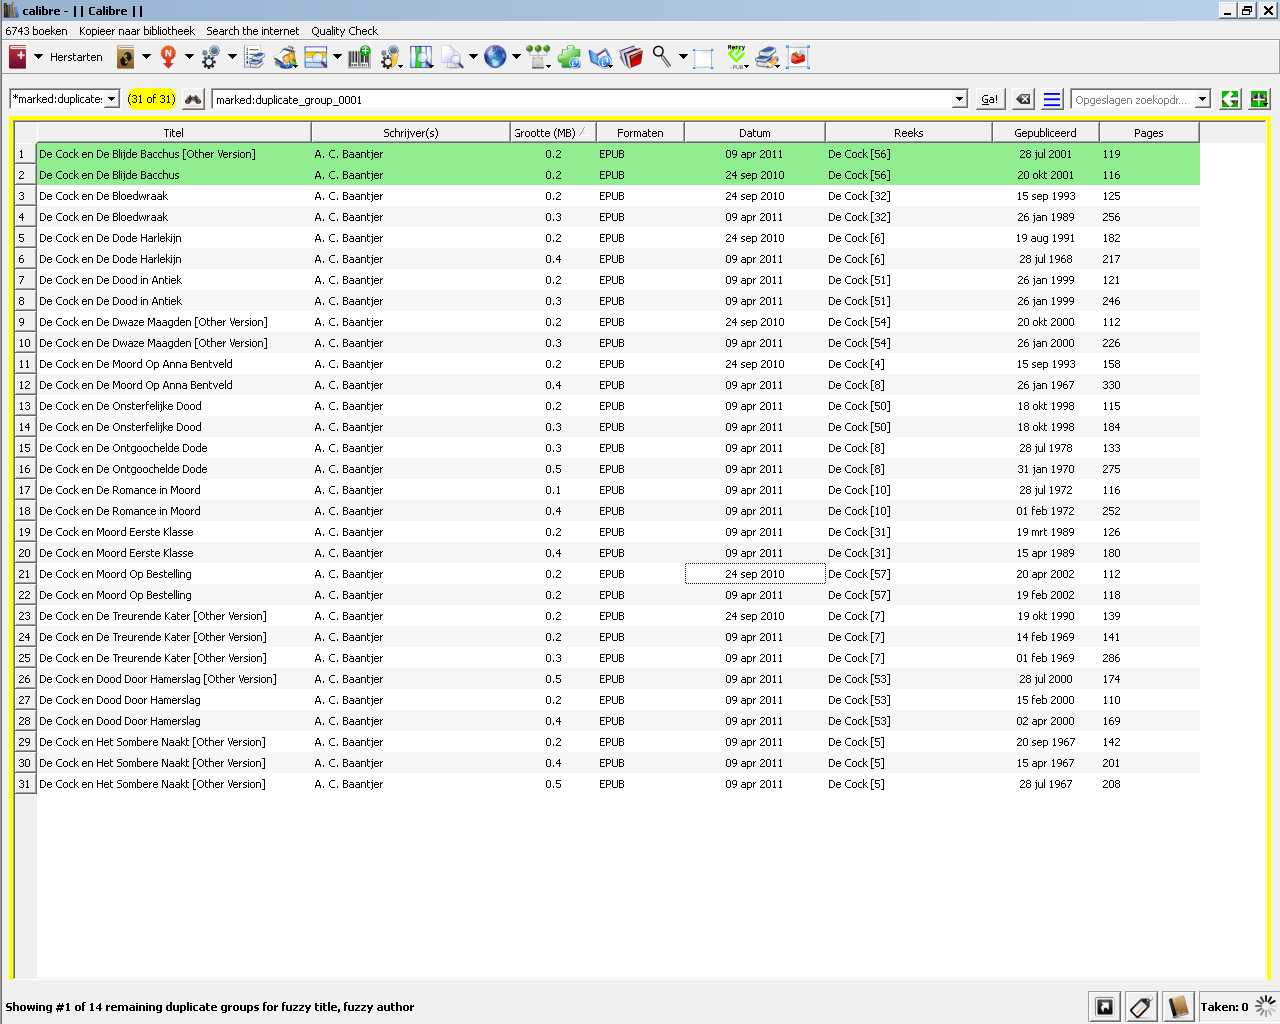Open the *marked:duplicates restriction dropdown
Viewport: 1280px width, 1024px height.
point(111,99)
